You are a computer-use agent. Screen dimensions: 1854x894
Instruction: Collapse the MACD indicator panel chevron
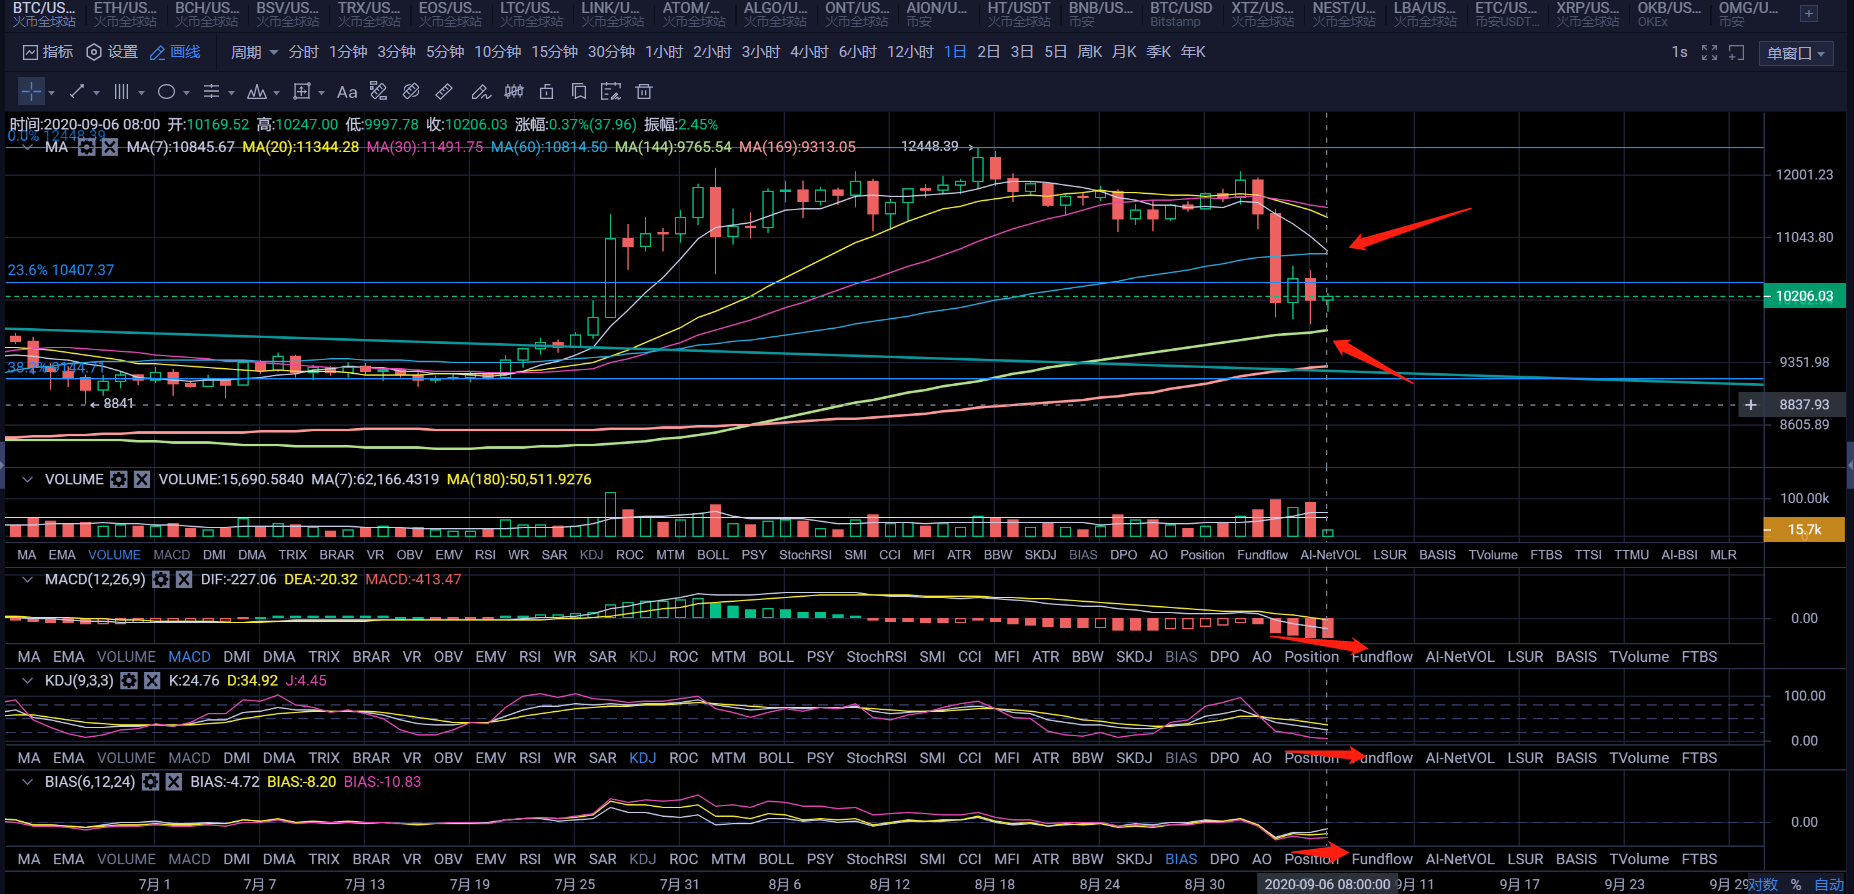tap(27, 579)
